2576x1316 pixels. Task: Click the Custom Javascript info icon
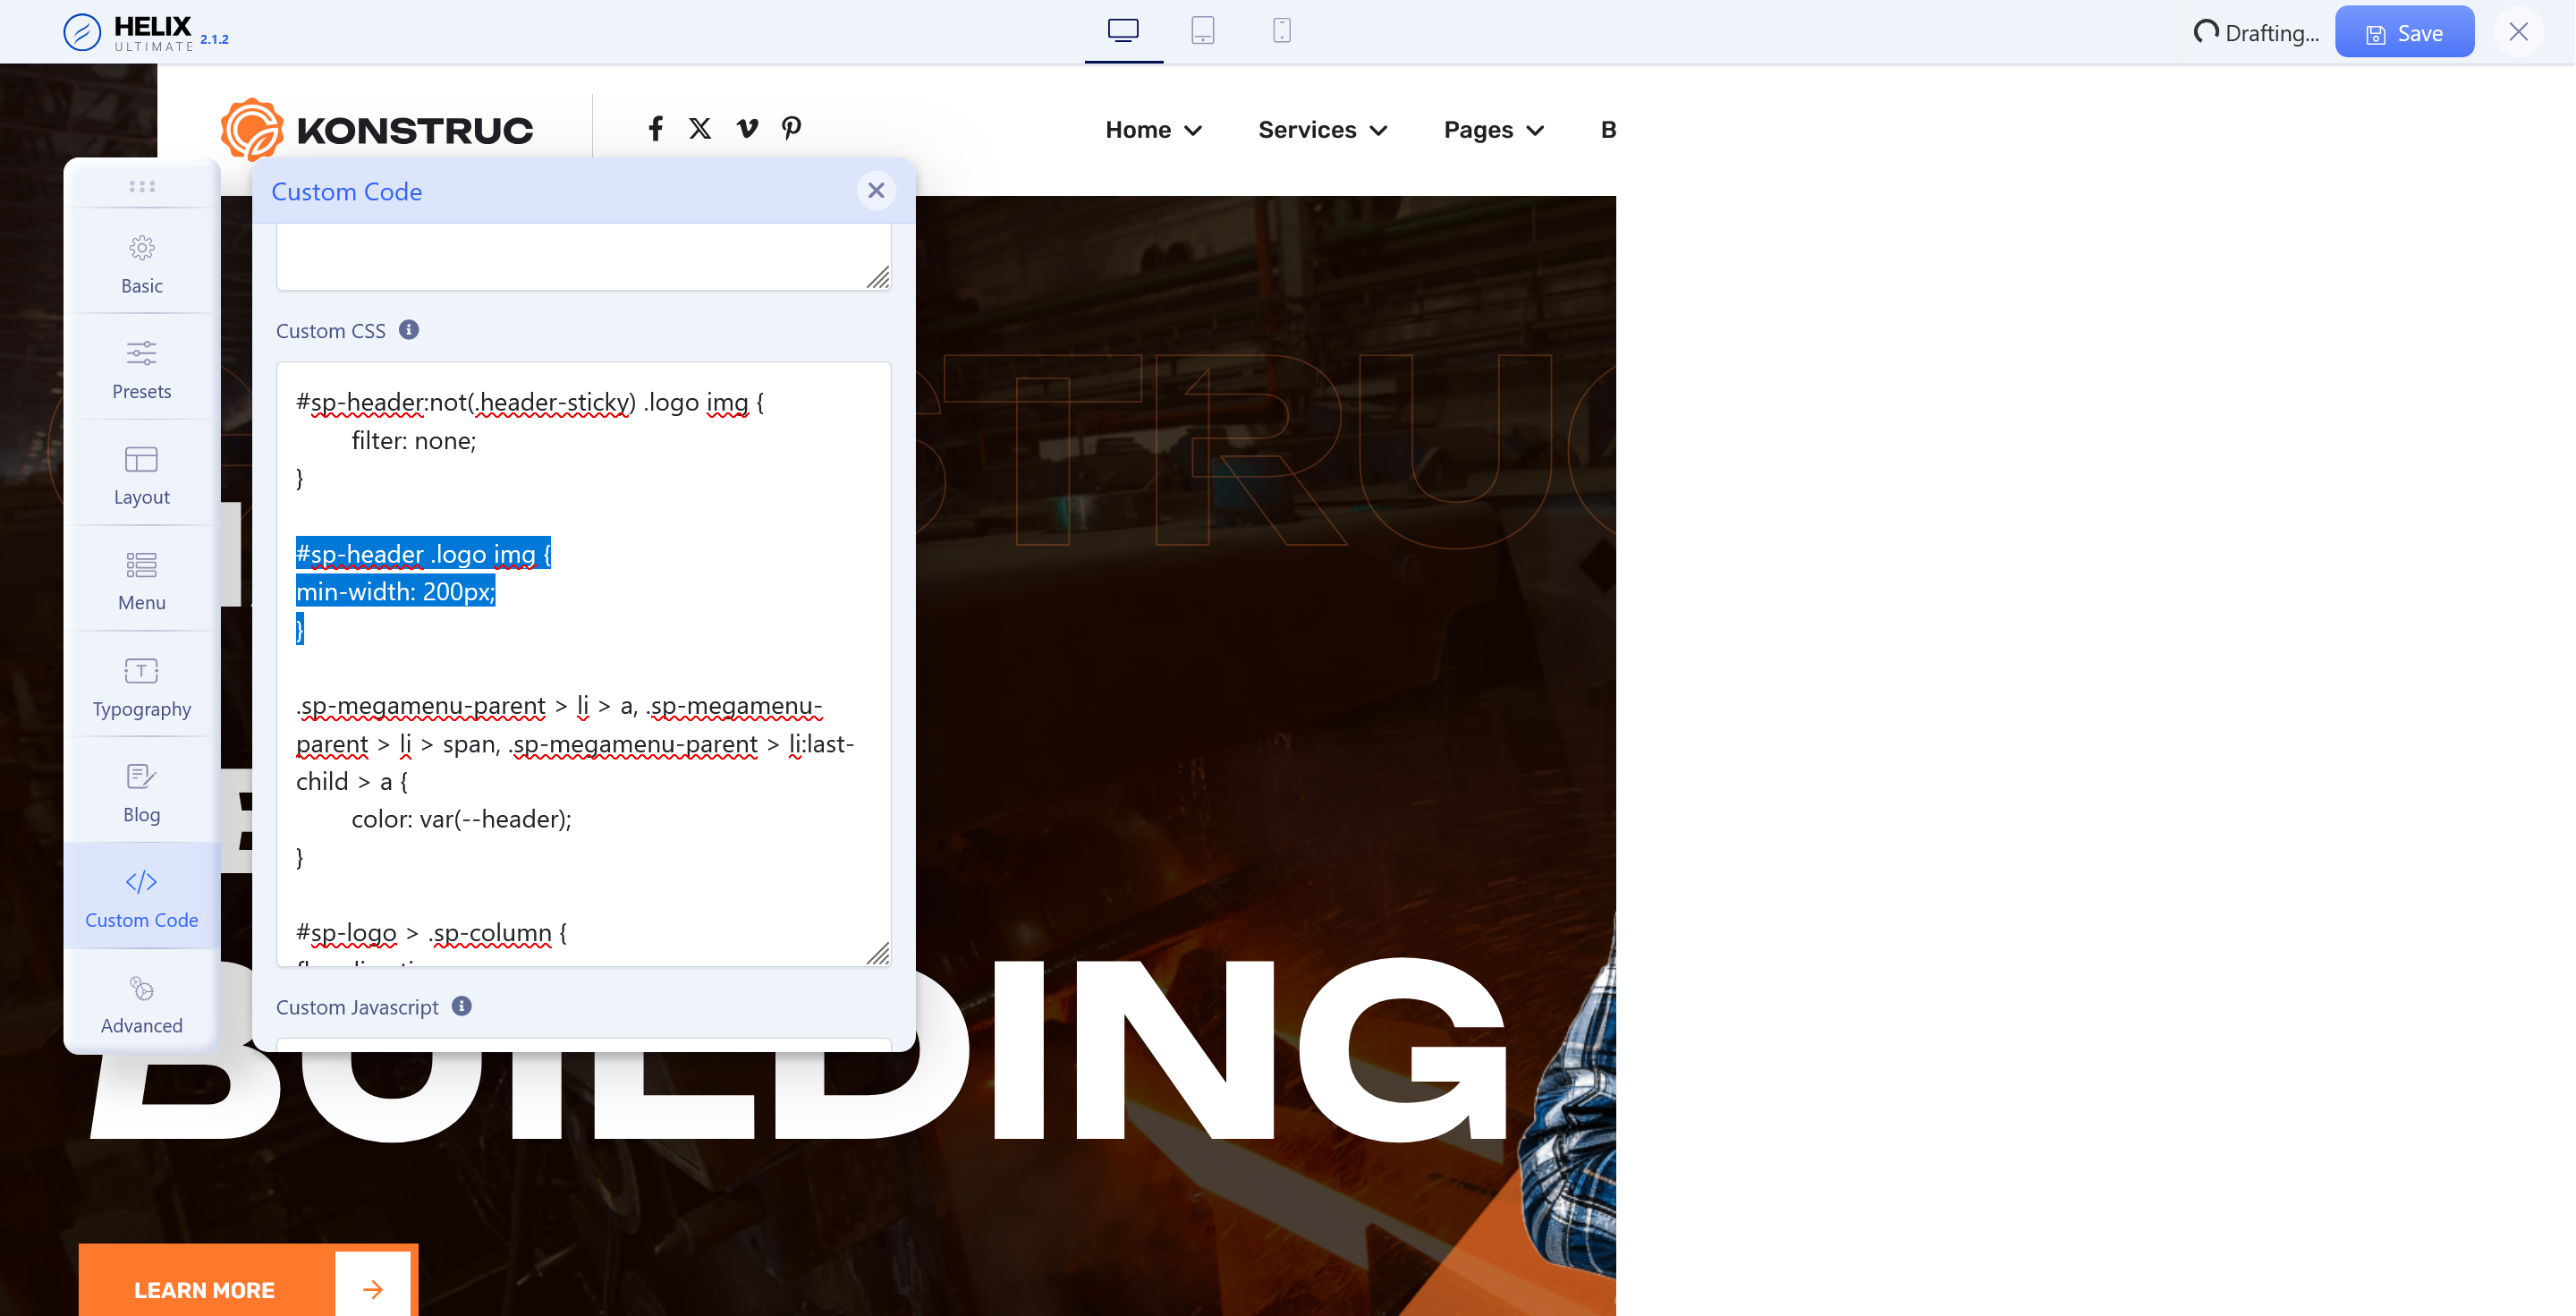[461, 1006]
